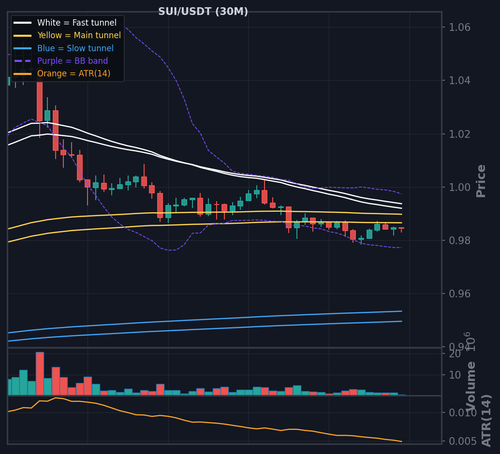500x454 pixels.
Task: Click the white line swatch in legend
Action: (22, 23)
